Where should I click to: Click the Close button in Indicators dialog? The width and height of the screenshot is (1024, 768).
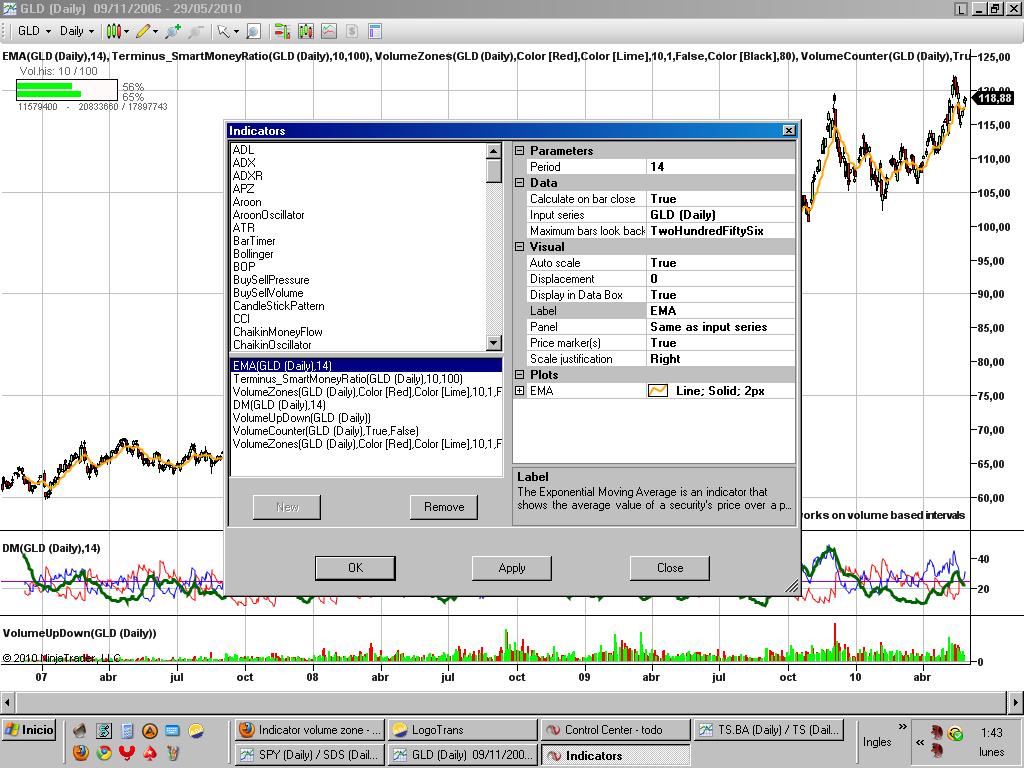[670, 568]
